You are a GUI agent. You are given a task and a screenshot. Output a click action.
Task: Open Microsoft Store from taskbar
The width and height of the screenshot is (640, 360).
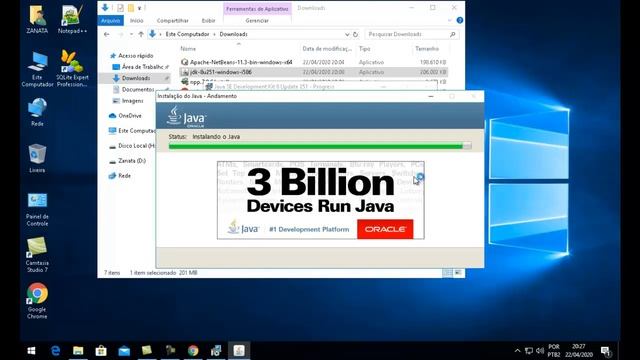coord(101,351)
